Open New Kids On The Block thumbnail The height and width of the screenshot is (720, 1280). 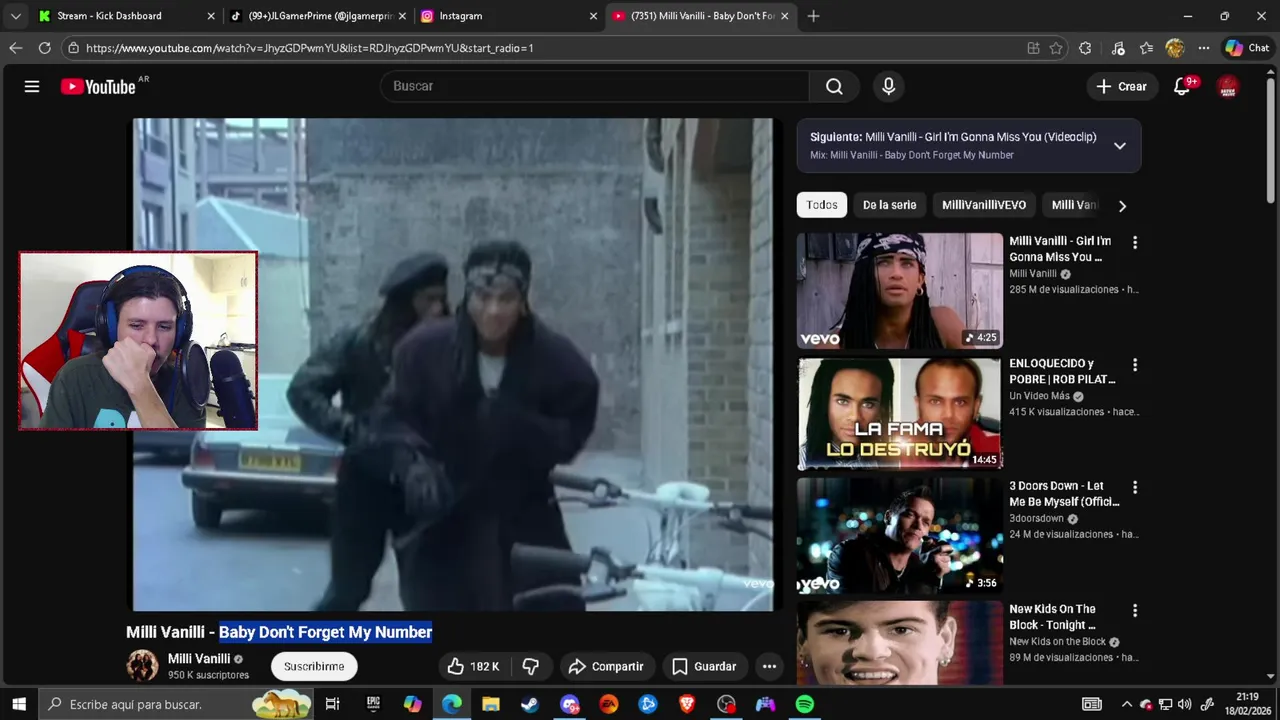pyautogui.click(x=899, y=643)
